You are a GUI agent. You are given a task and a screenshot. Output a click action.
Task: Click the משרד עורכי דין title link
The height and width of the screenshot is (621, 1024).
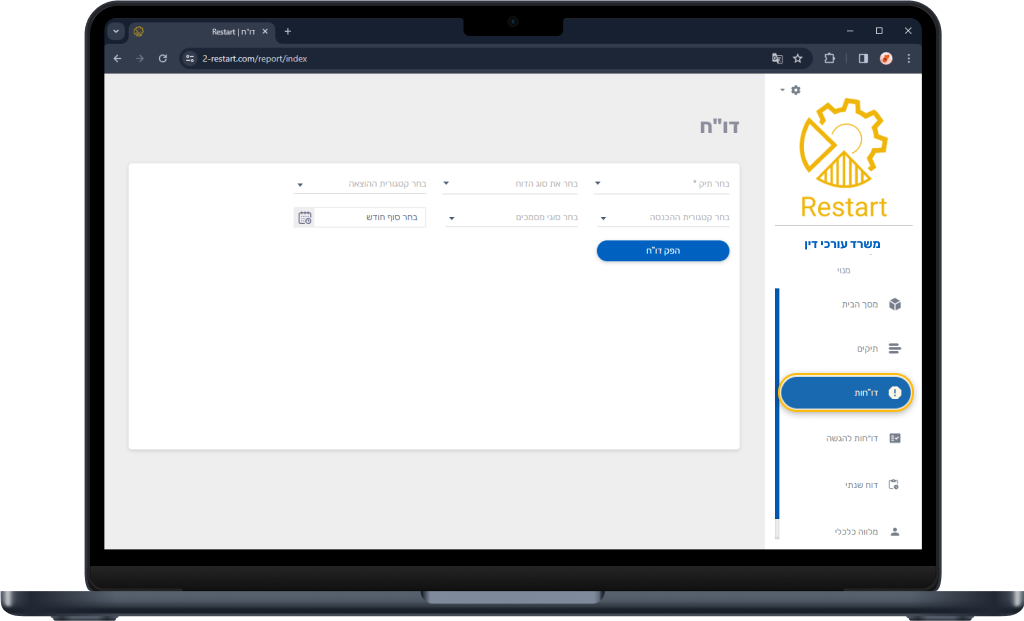(842, 244)
